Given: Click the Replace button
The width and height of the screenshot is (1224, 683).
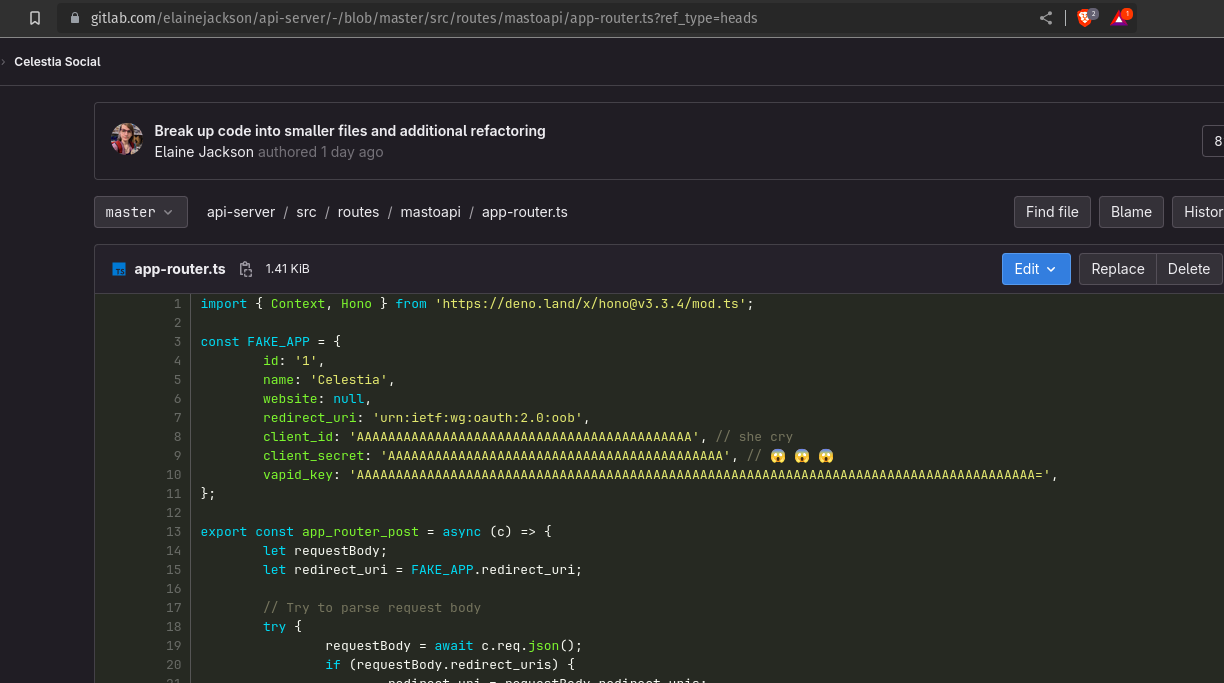Looking at the screenshot, I should [x=1117, y=269].
